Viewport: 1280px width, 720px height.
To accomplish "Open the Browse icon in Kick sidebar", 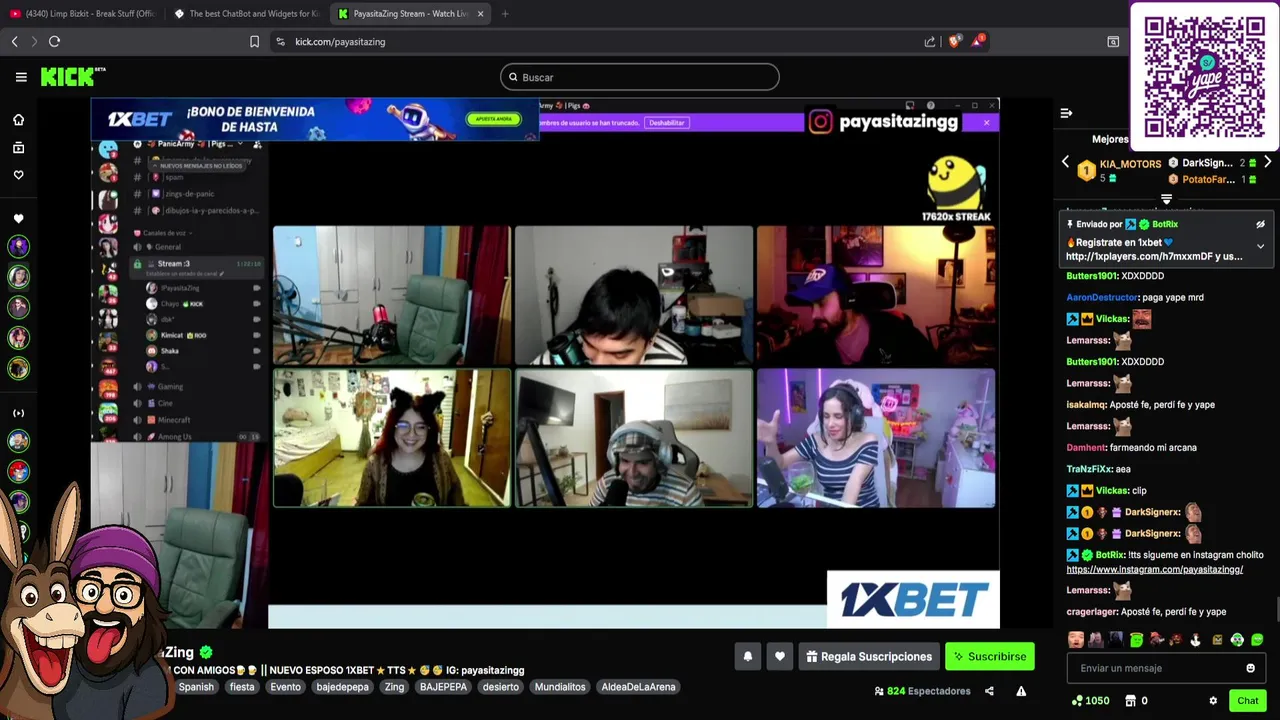I will tap(18, 148).
